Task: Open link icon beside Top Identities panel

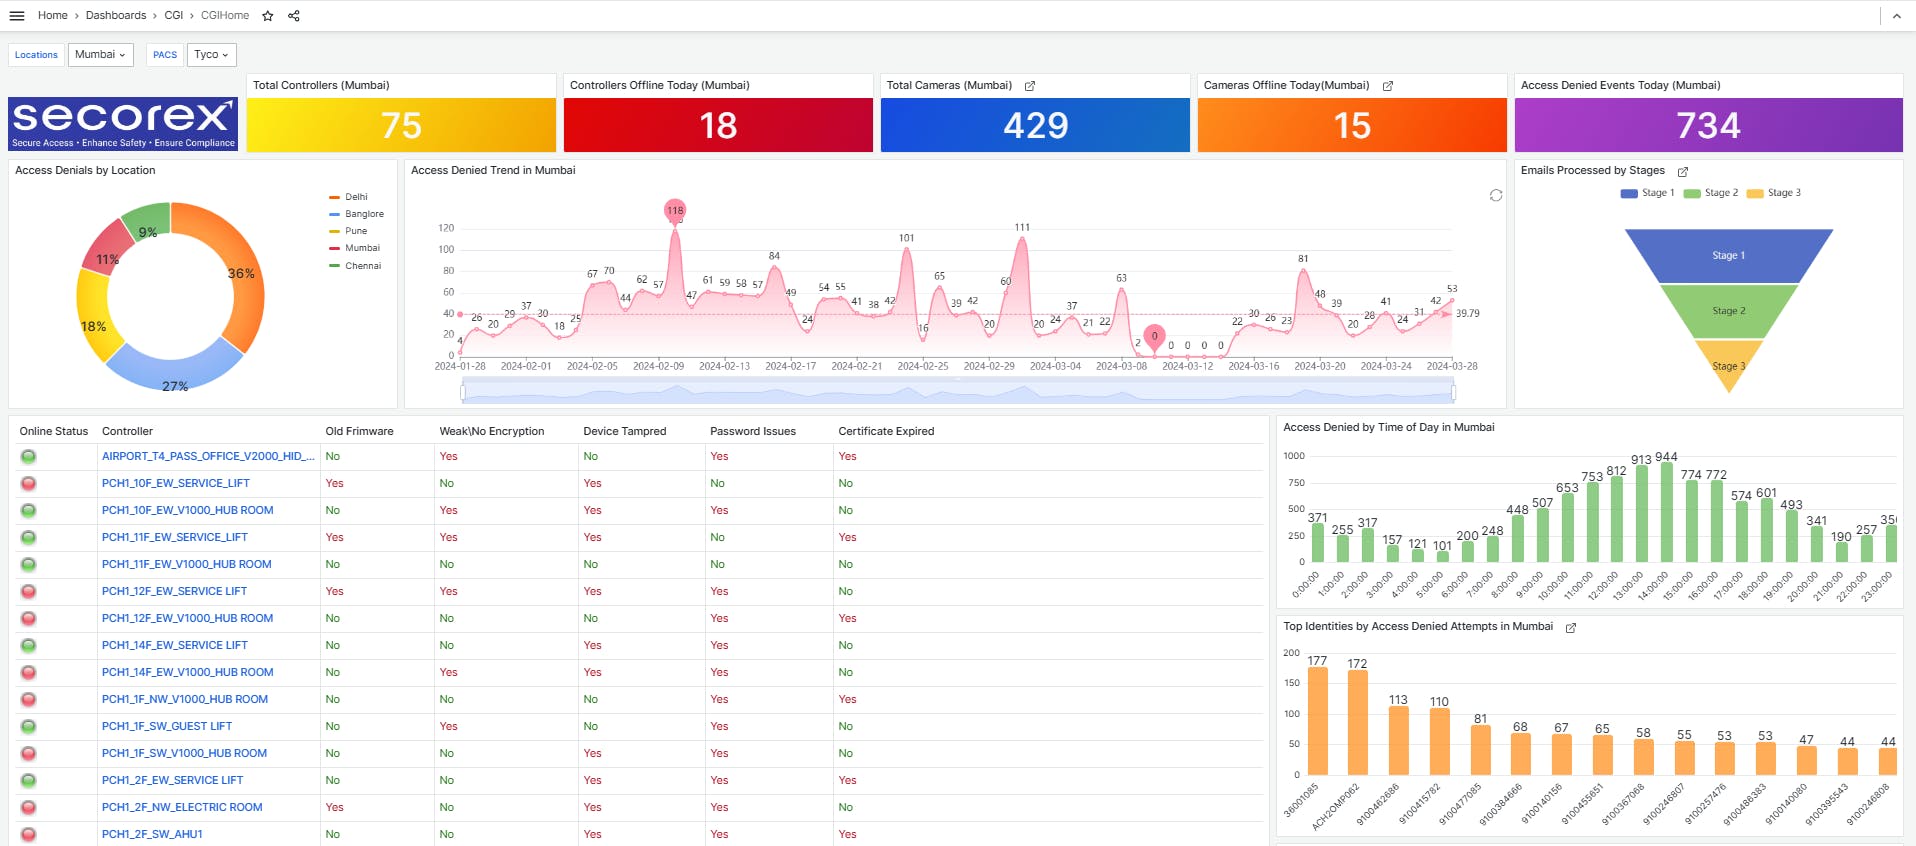Action: (1571, 628)
